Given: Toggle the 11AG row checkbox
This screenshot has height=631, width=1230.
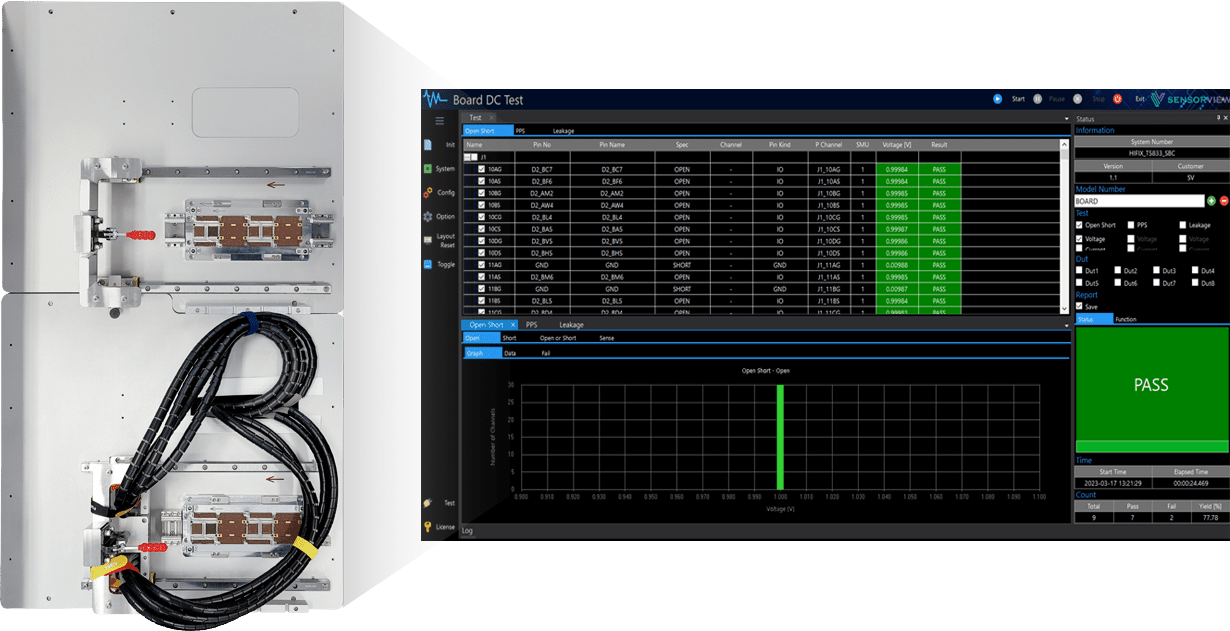Looking at the screenshot, I should [x=482, y=265].
